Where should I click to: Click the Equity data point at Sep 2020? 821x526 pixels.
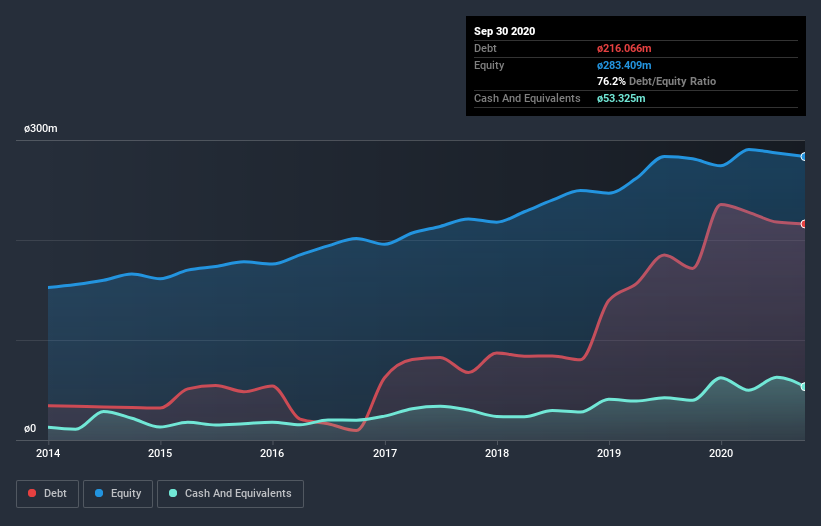(x=804, y=156)
